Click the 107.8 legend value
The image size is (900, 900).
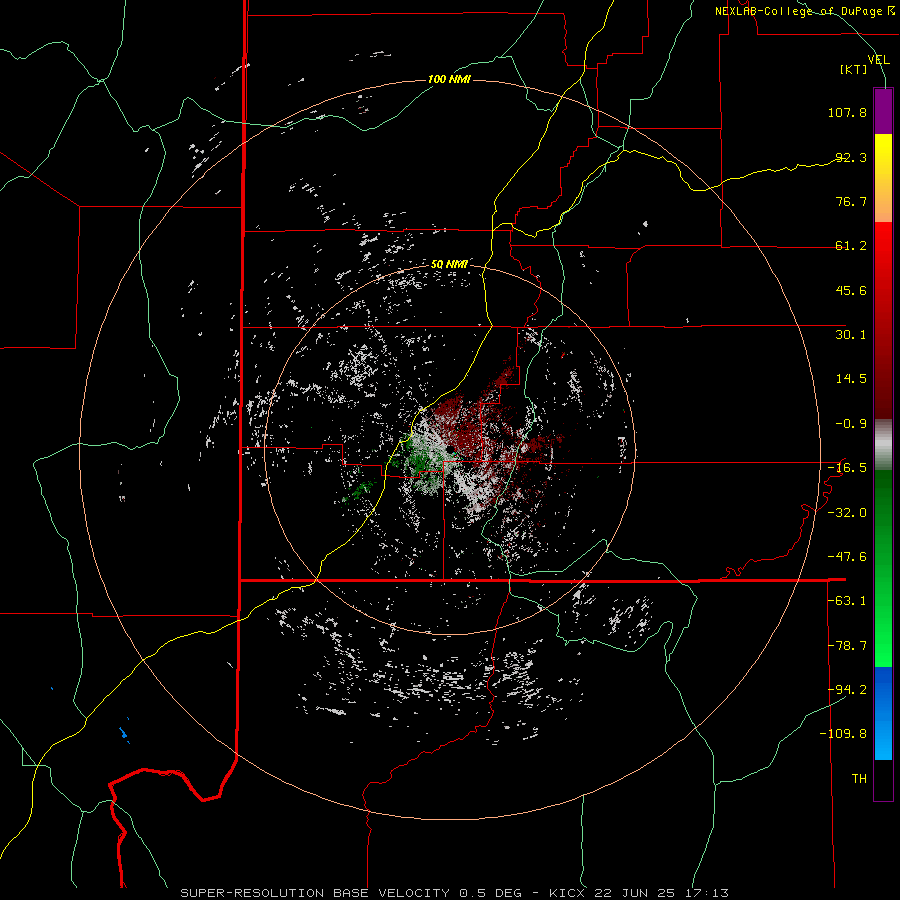point(847,112)
